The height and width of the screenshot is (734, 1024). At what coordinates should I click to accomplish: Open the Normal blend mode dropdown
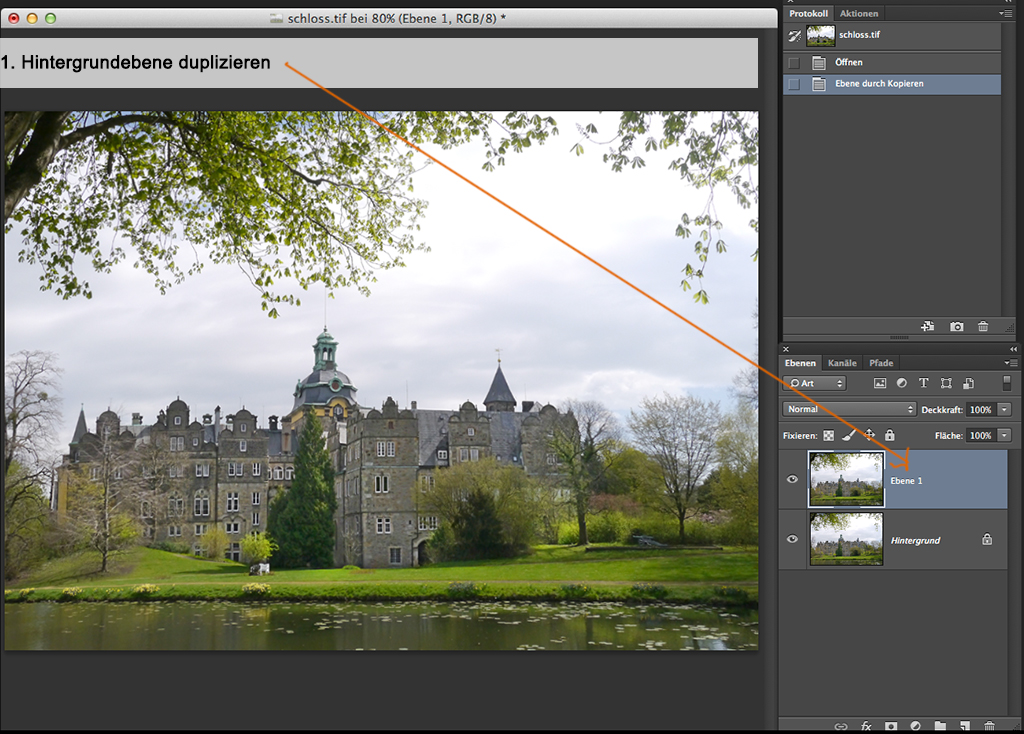(x=850, y=409)
